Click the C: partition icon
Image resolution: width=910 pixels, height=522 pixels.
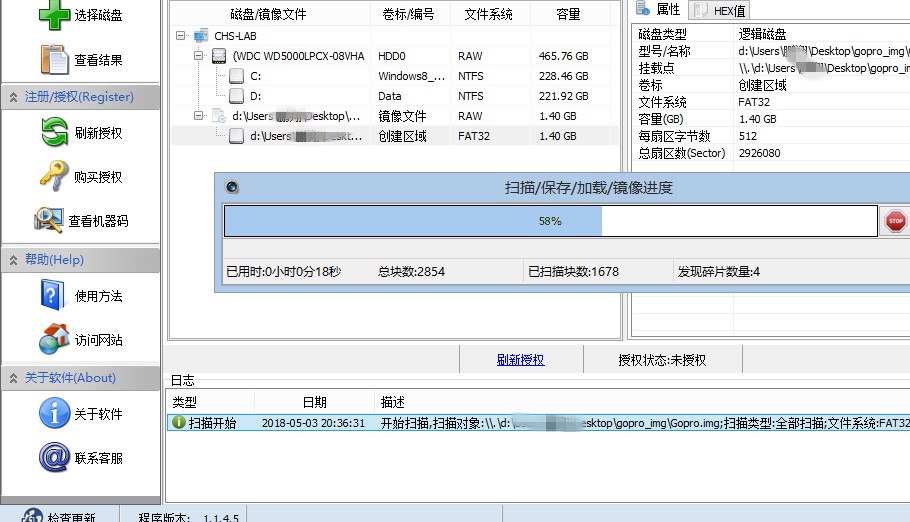pos(236,75)
